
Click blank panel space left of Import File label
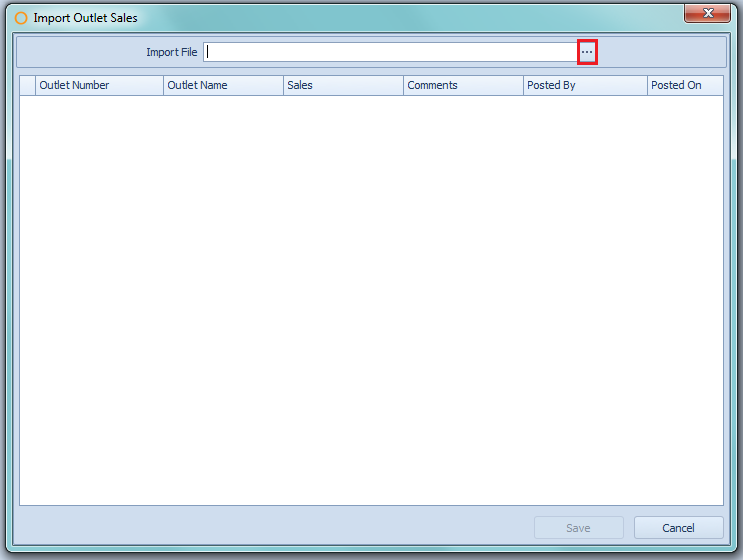[80, 52]
